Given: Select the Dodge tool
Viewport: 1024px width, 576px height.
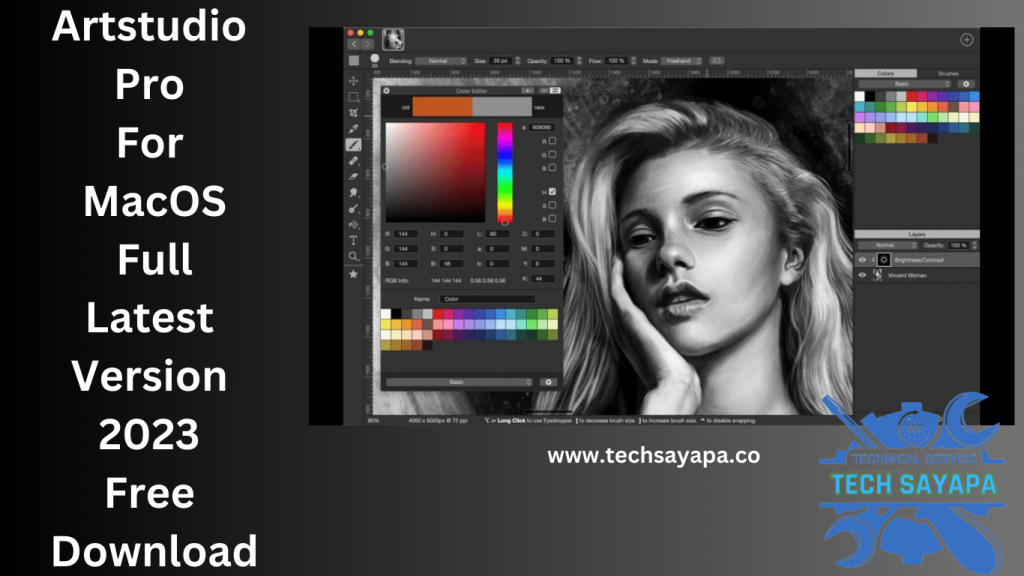Looking at the screenshot, I should click(x=353, y=209).
